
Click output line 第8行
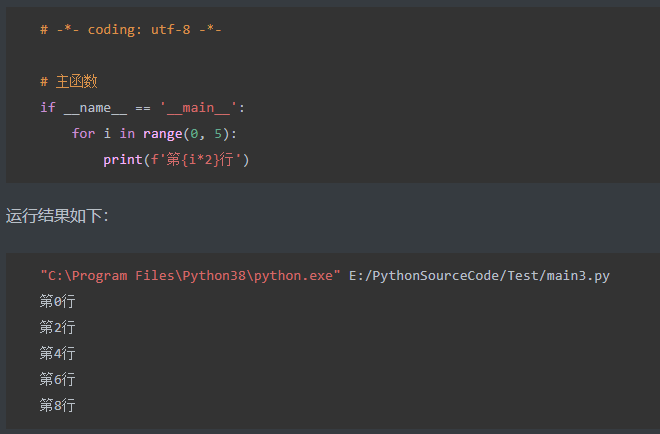[x=58, y=405]
